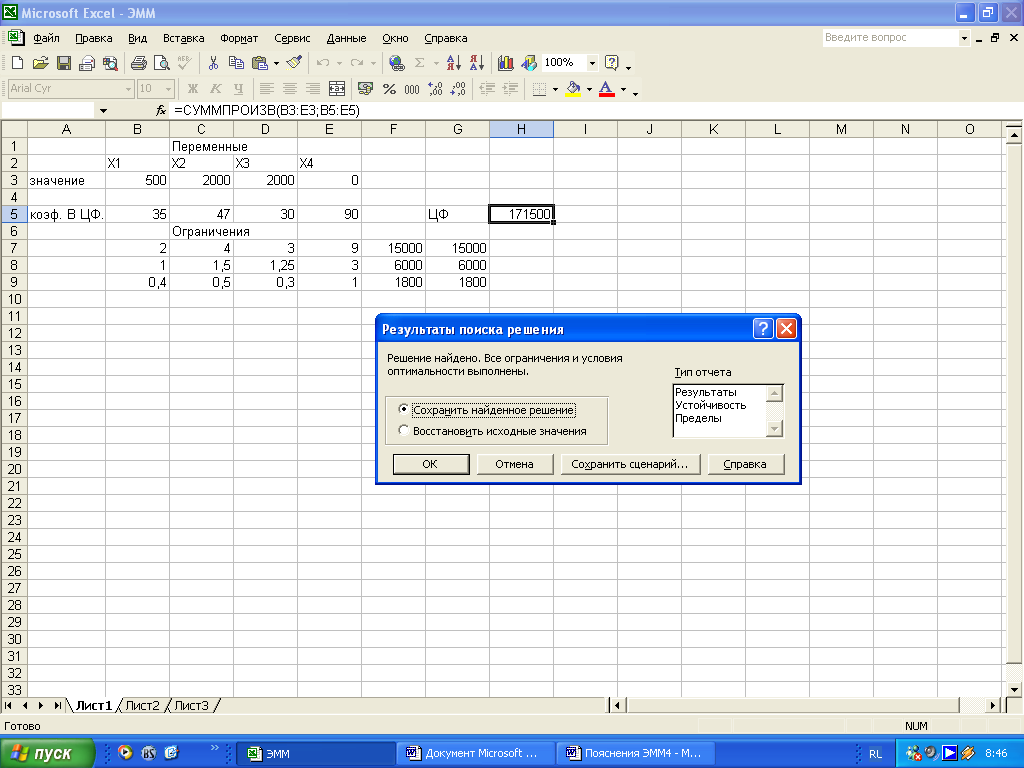Open the zoom 100% dropdown
The width and height of the screenshot is (1024, 768).
[x=592, y=63]
